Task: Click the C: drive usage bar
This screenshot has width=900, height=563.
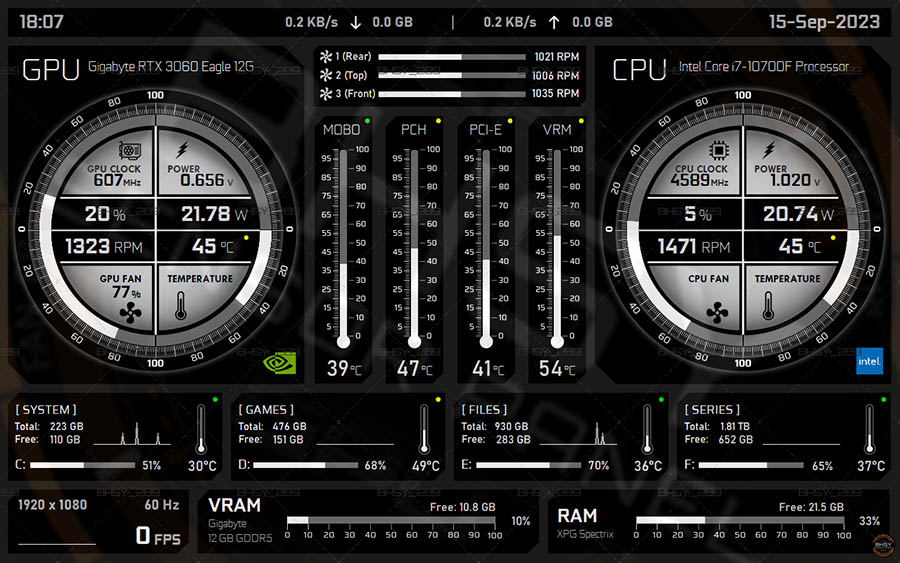Action: [x=83, y=465]
